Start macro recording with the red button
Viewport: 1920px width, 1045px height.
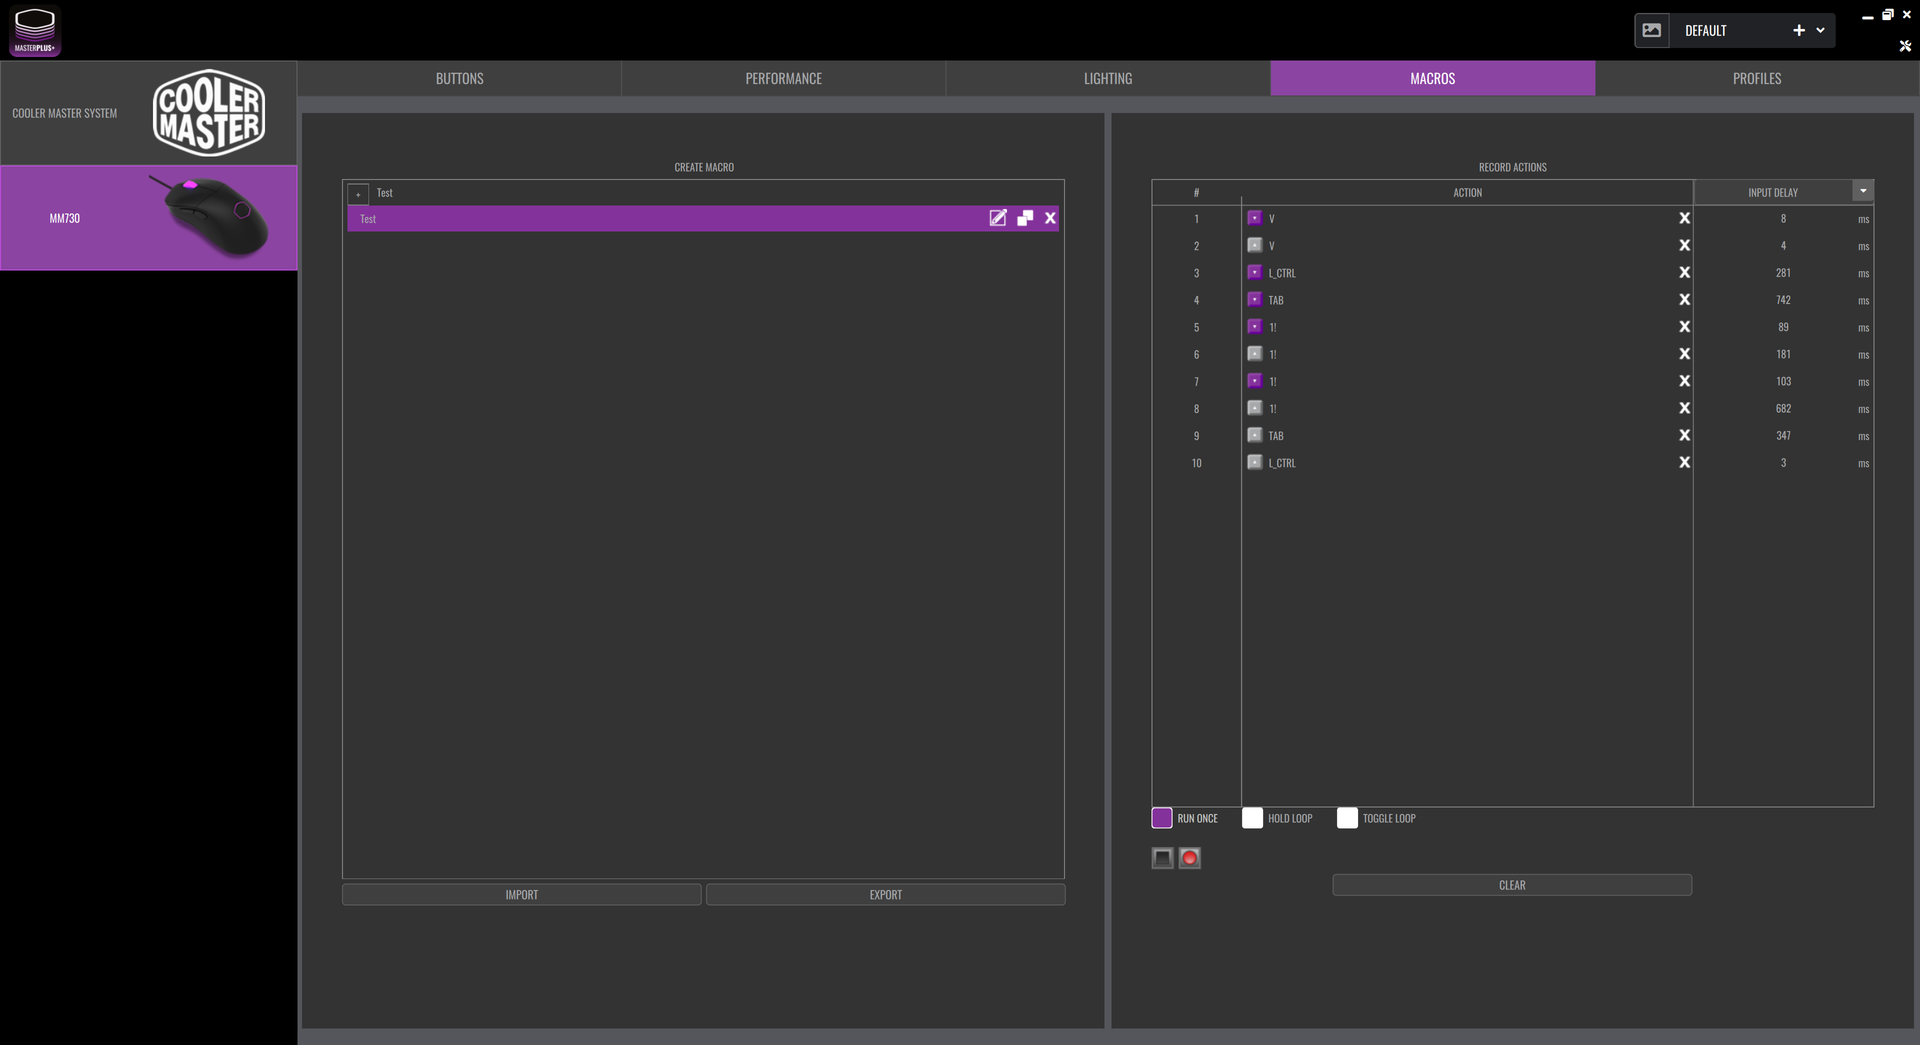coord(1189,858)
